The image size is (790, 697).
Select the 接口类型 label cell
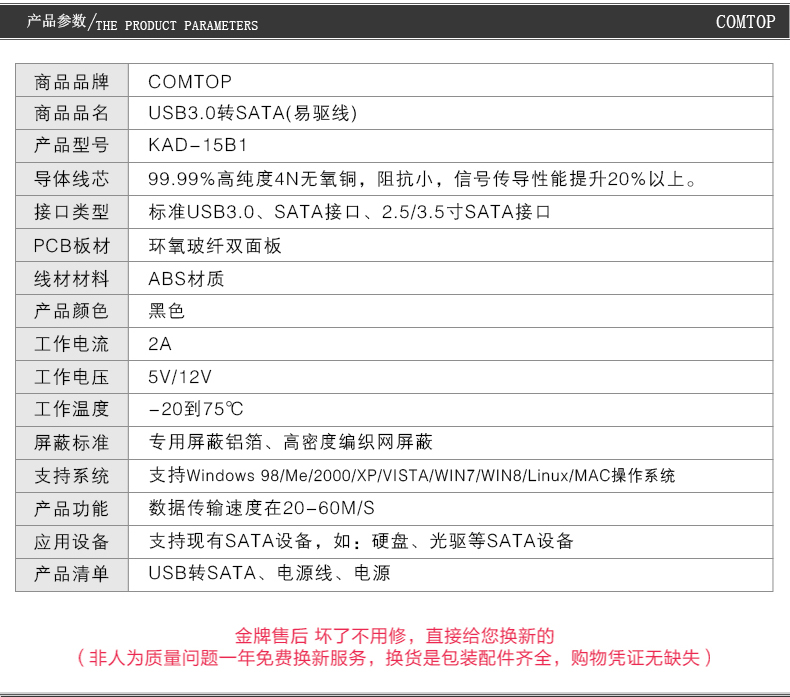click(72, 212)
